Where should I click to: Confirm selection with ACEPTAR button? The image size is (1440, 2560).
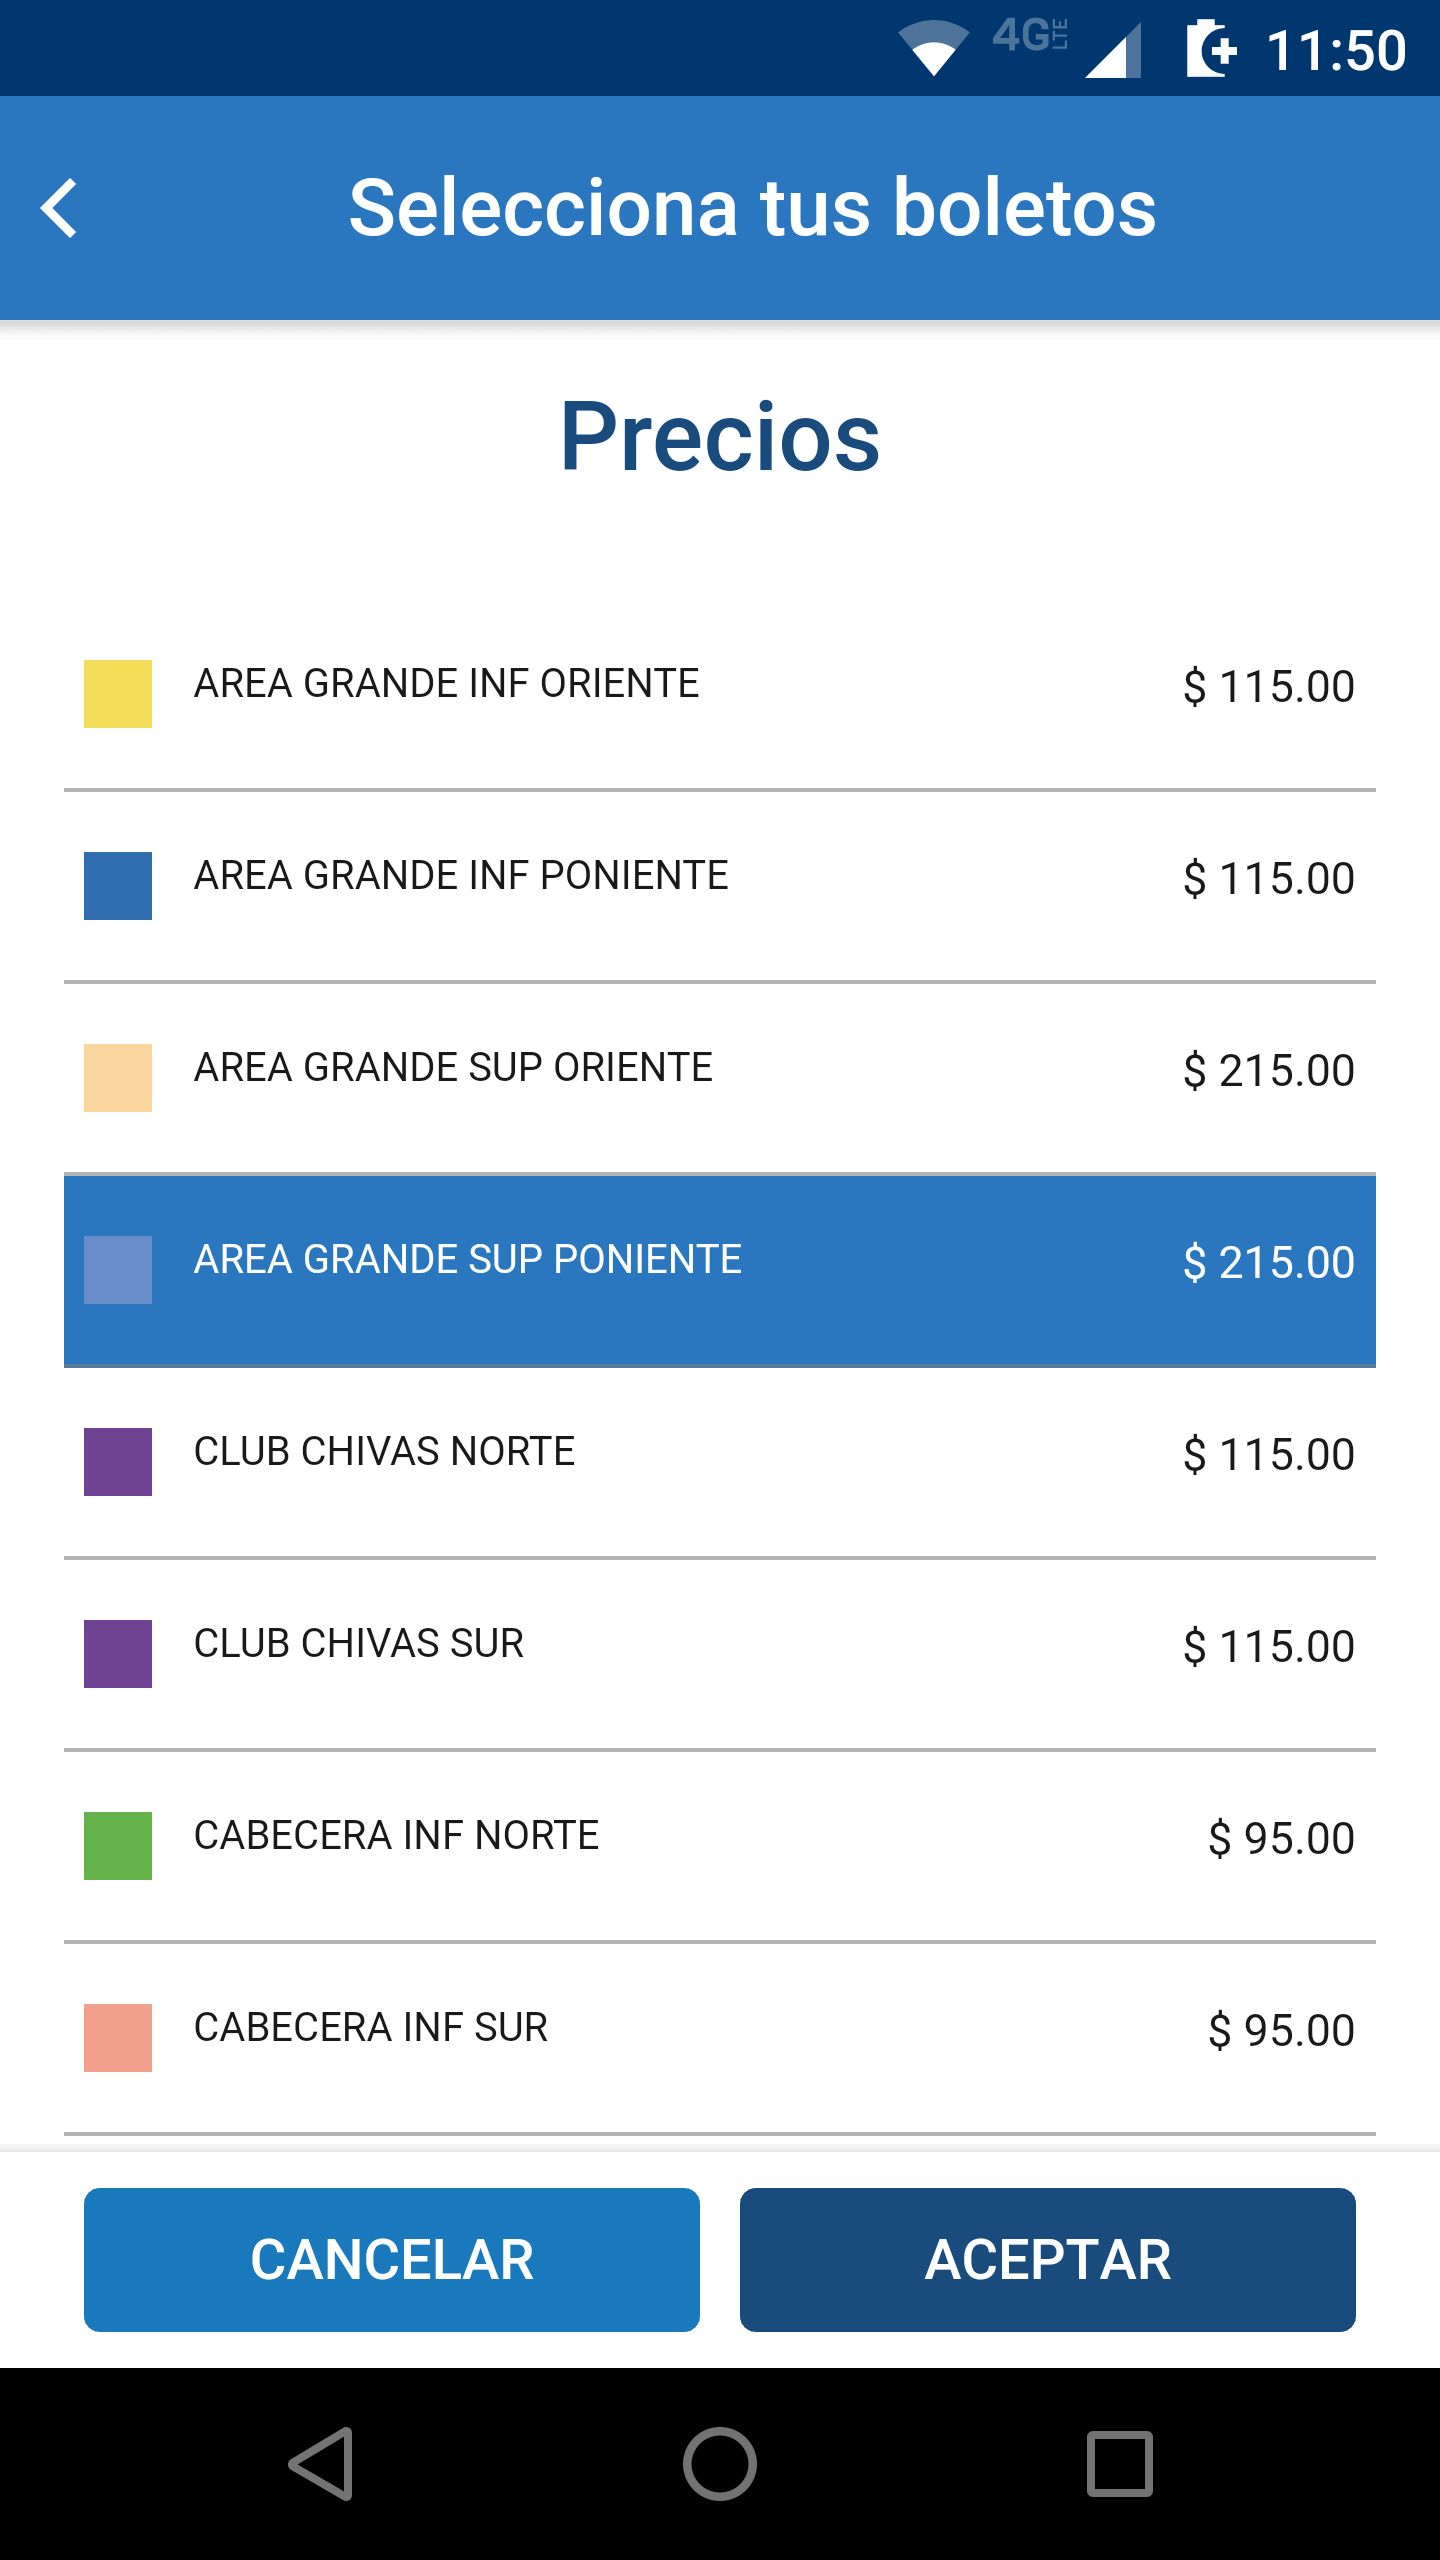click(1048, 2260)
